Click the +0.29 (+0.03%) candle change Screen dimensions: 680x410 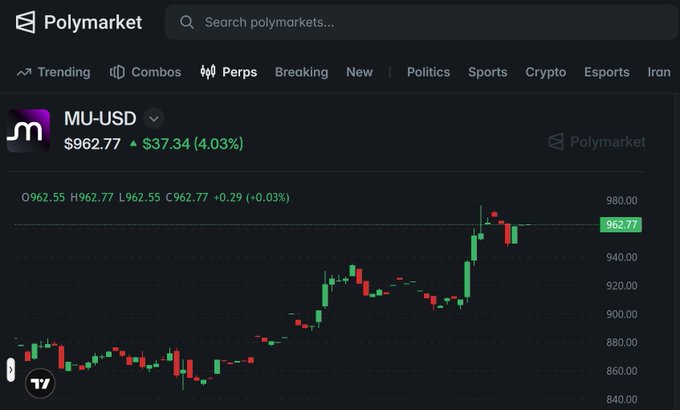pyautogui.click(x=251, y=198)
